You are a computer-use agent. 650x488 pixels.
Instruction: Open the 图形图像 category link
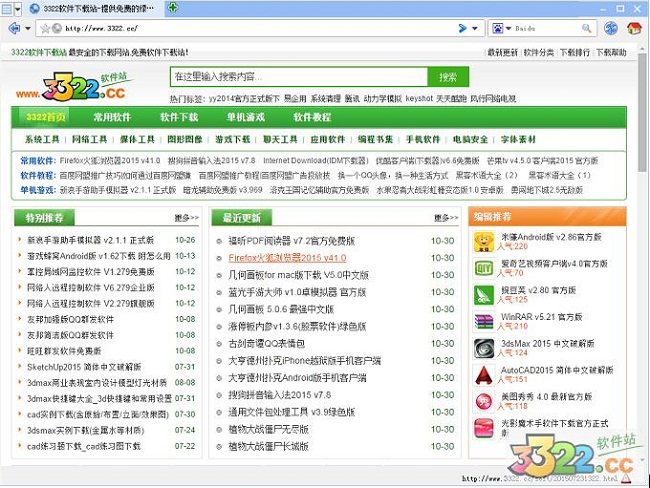click(x=185, y=139)
